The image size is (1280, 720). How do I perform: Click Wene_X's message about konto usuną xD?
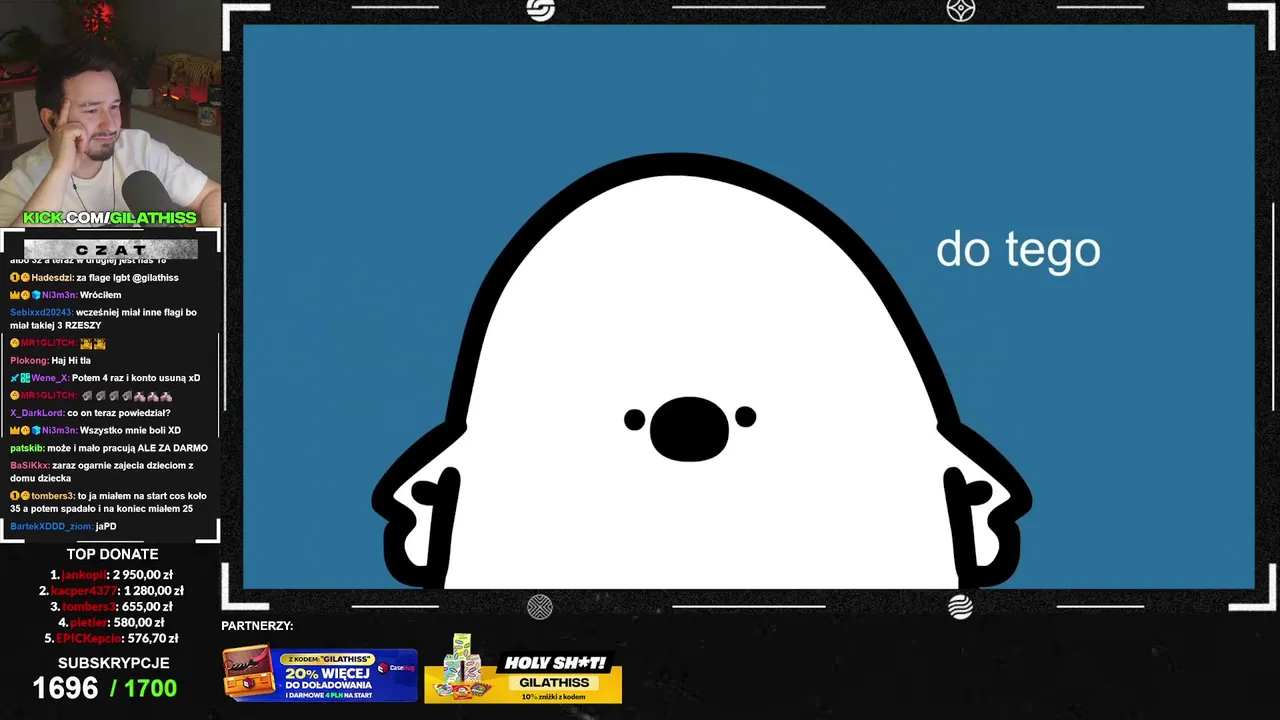(105, 378)
